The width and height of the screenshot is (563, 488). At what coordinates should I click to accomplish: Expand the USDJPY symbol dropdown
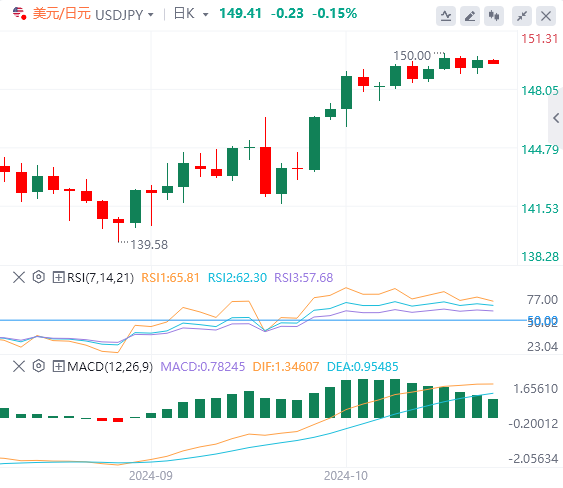pyautogui.click(x=151, y=15)
